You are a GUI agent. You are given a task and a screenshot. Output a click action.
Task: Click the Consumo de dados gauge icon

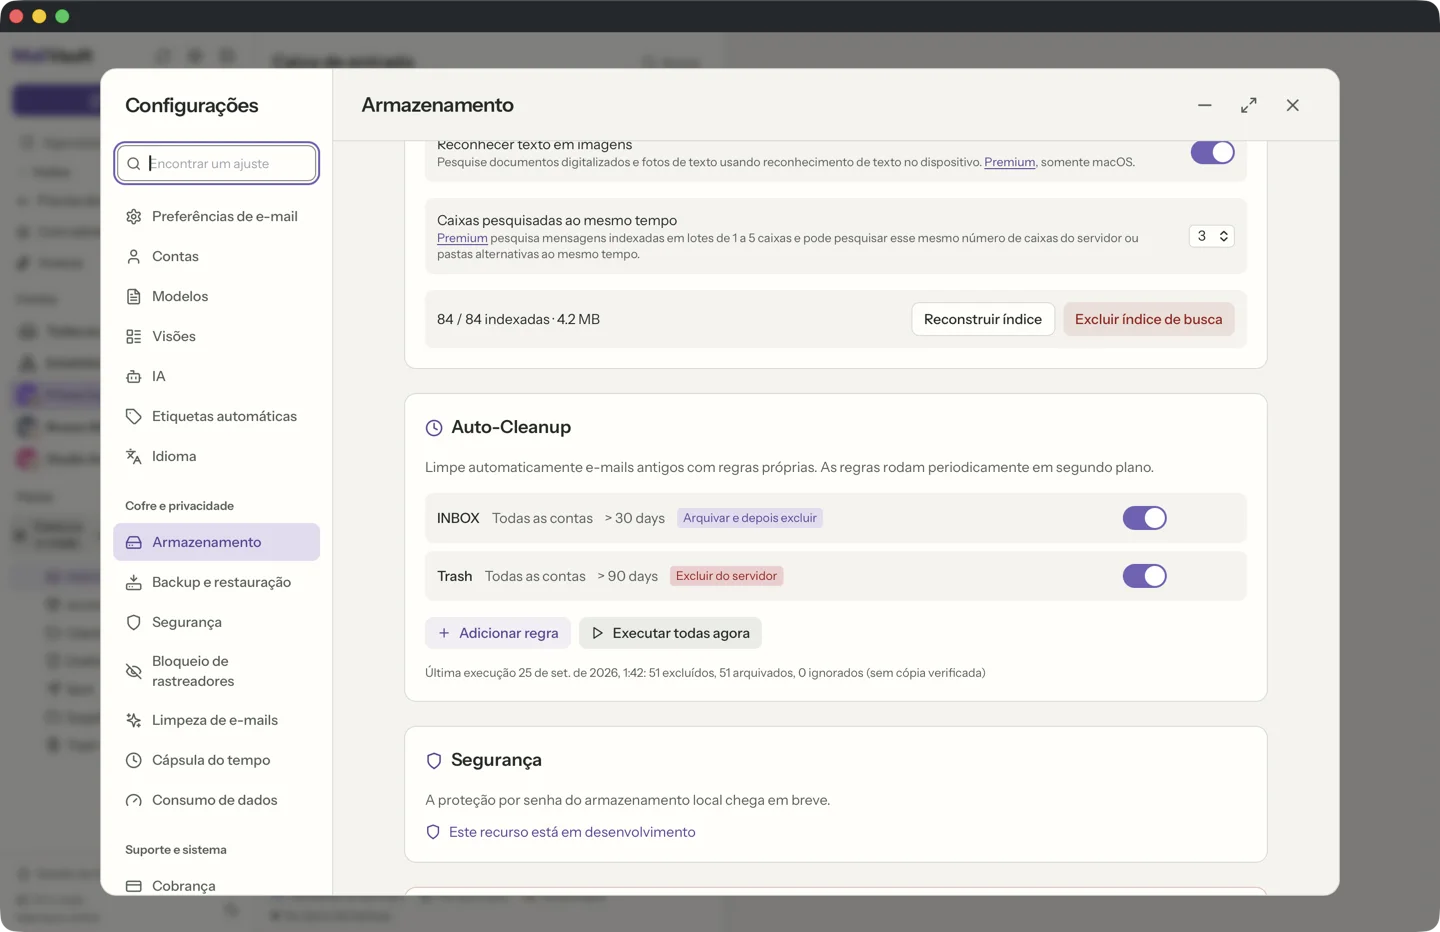(x=134, y=800)
